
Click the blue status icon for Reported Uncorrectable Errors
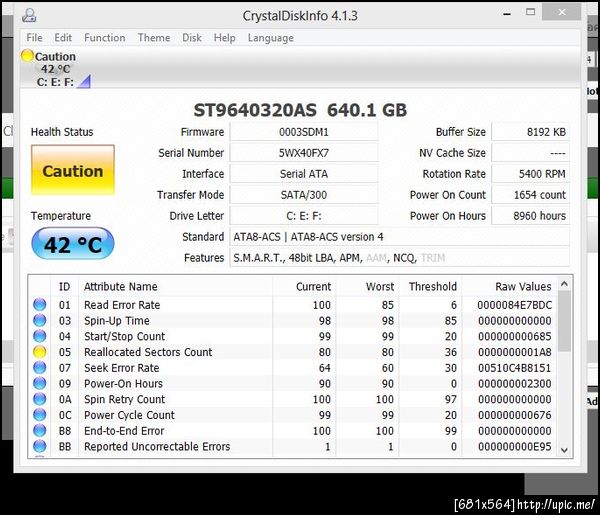click(40, 446)
